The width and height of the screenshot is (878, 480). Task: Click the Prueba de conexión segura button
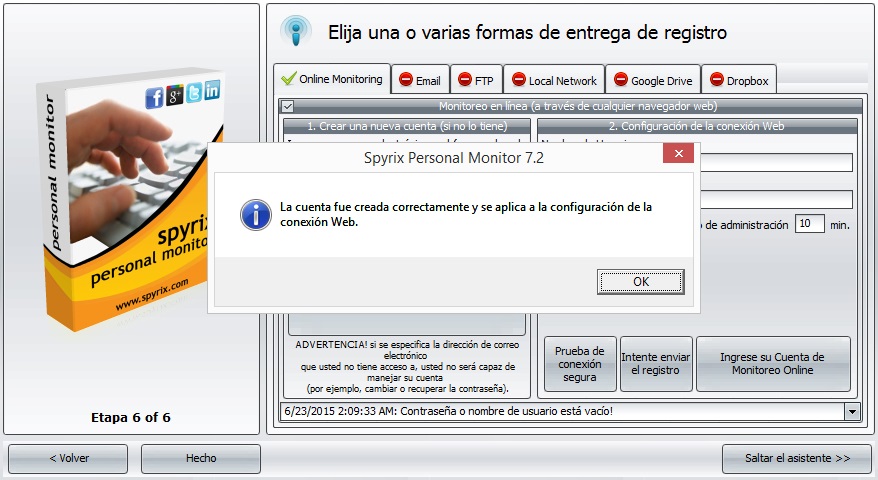coord(580,364)
